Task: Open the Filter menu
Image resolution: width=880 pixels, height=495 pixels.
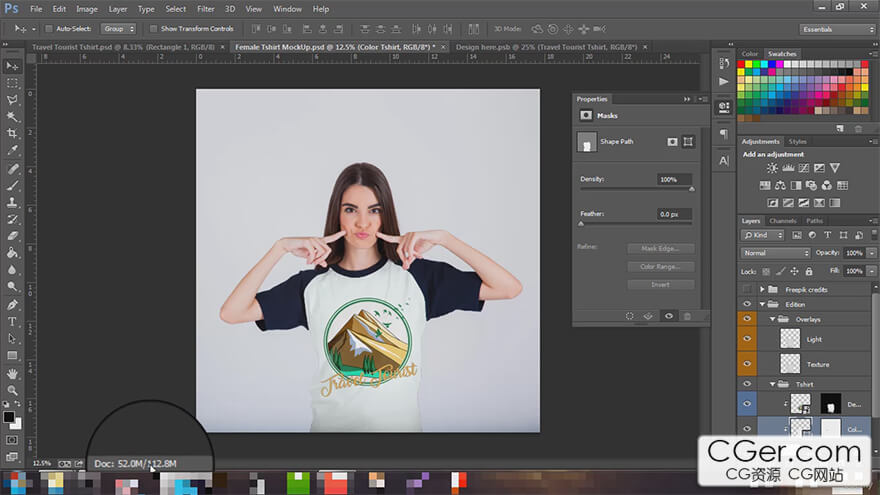Action: coord(205,9)
